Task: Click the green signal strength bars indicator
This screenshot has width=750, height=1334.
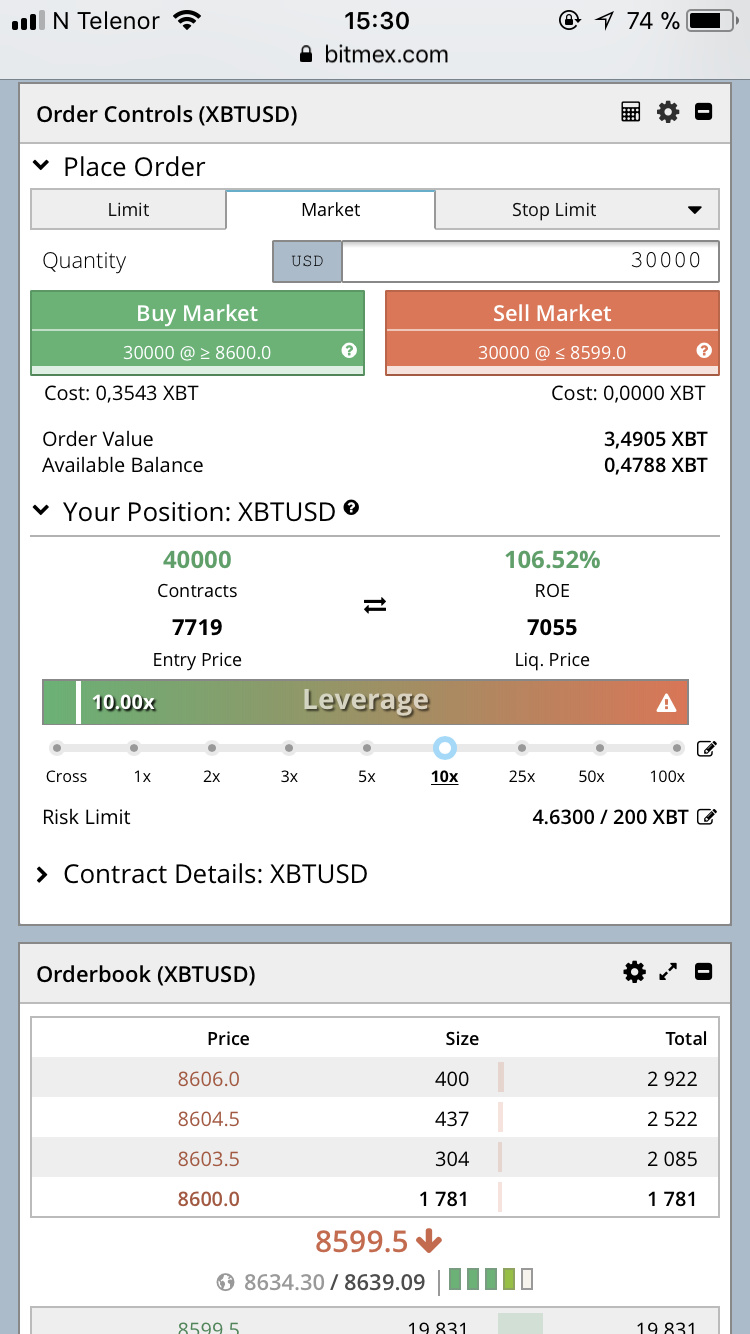Action: click(491, 1279)
